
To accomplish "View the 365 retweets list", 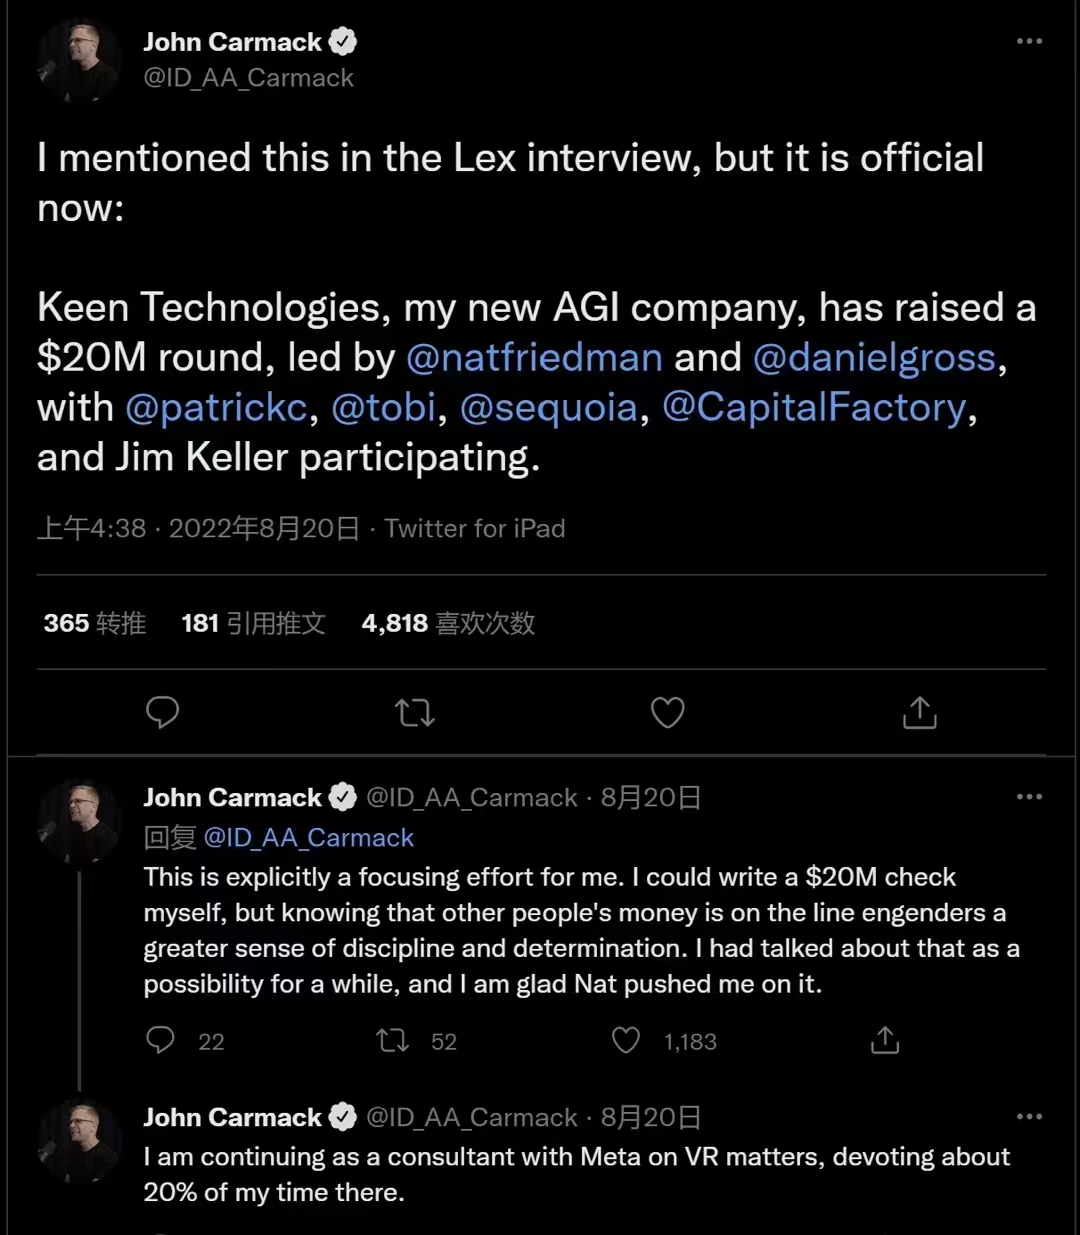I will tap(95, 624).
